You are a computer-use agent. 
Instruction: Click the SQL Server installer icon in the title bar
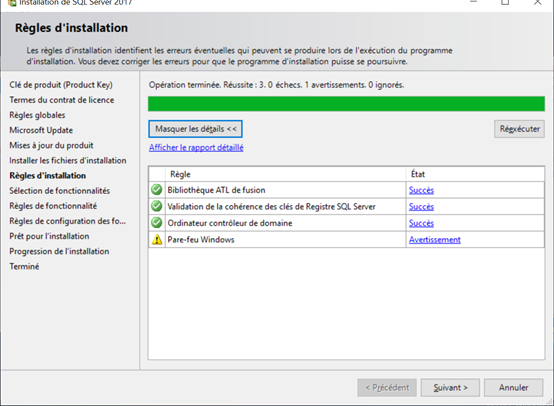12,3
